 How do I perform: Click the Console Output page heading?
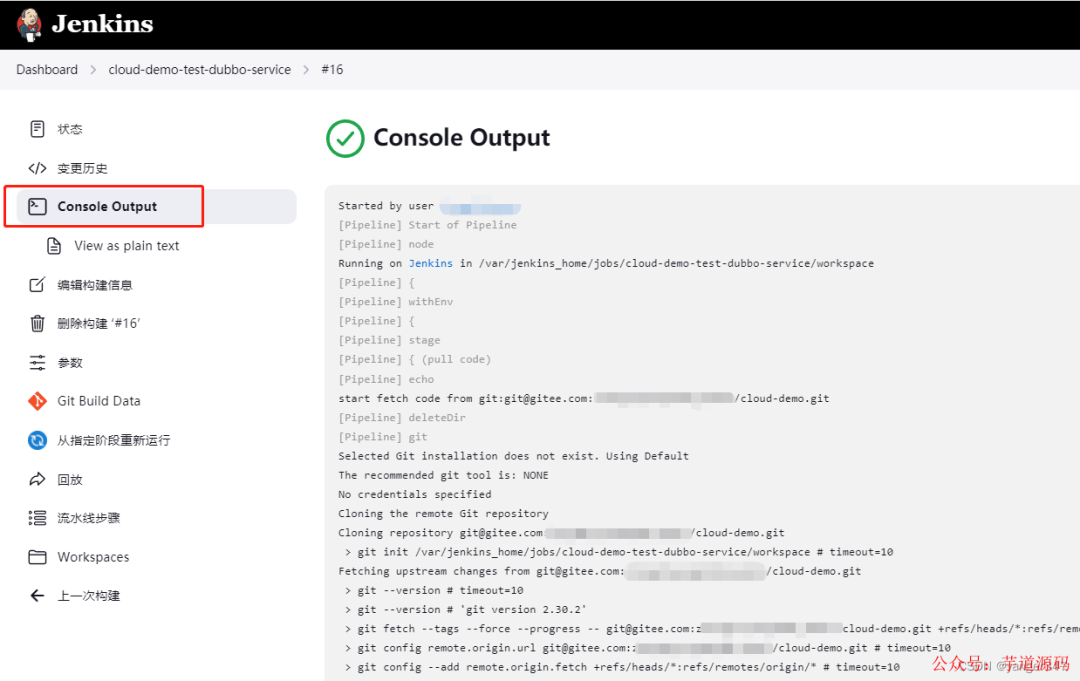(461, 138)
